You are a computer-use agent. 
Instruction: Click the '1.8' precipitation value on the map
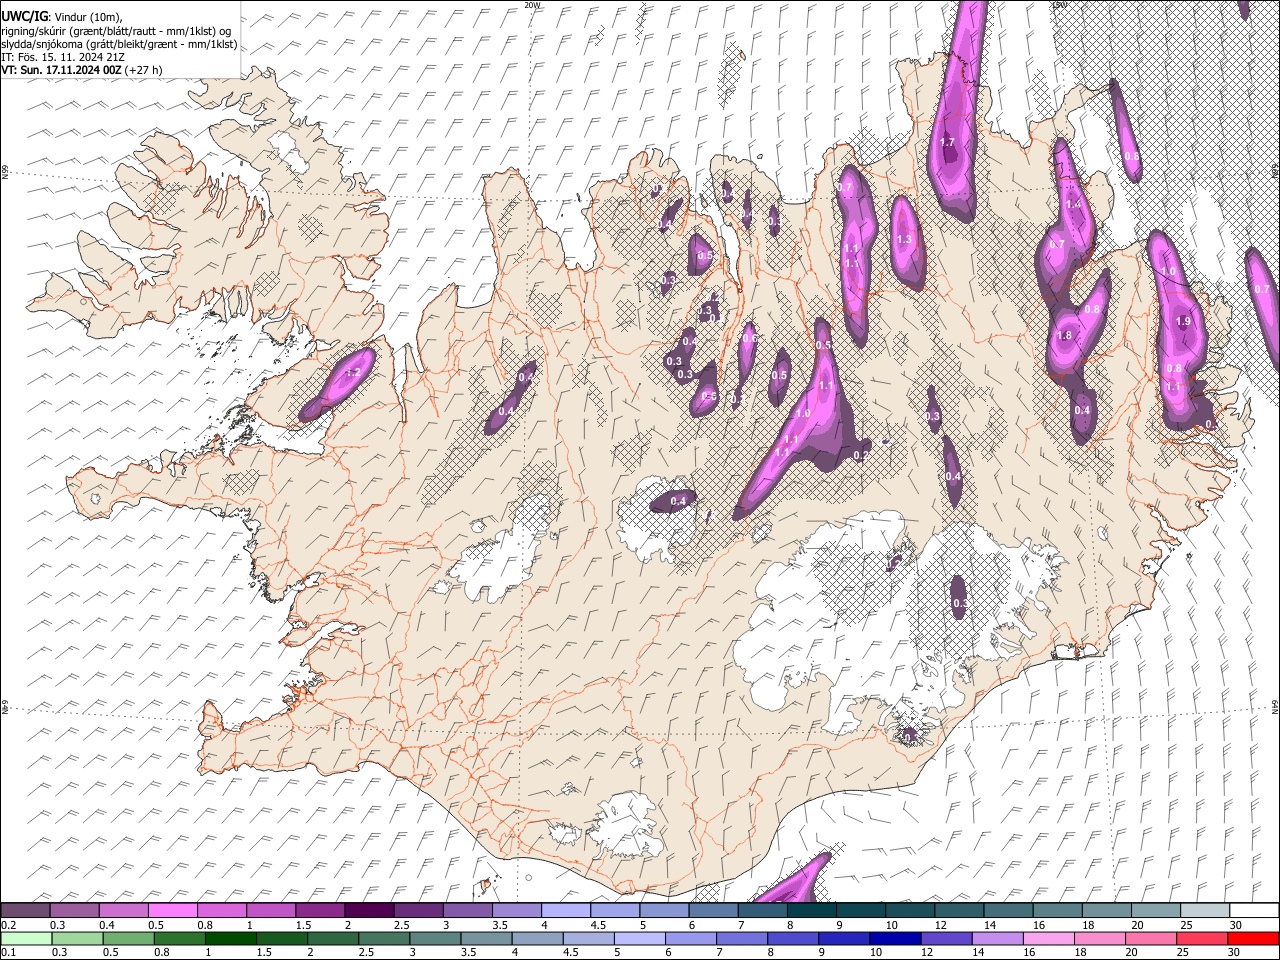point(1064,336)
